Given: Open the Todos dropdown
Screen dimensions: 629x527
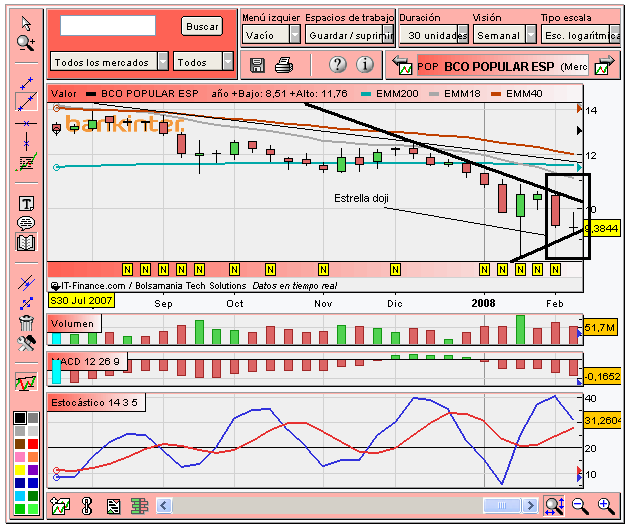Looking at the screenshot, I should click(203, 62).
